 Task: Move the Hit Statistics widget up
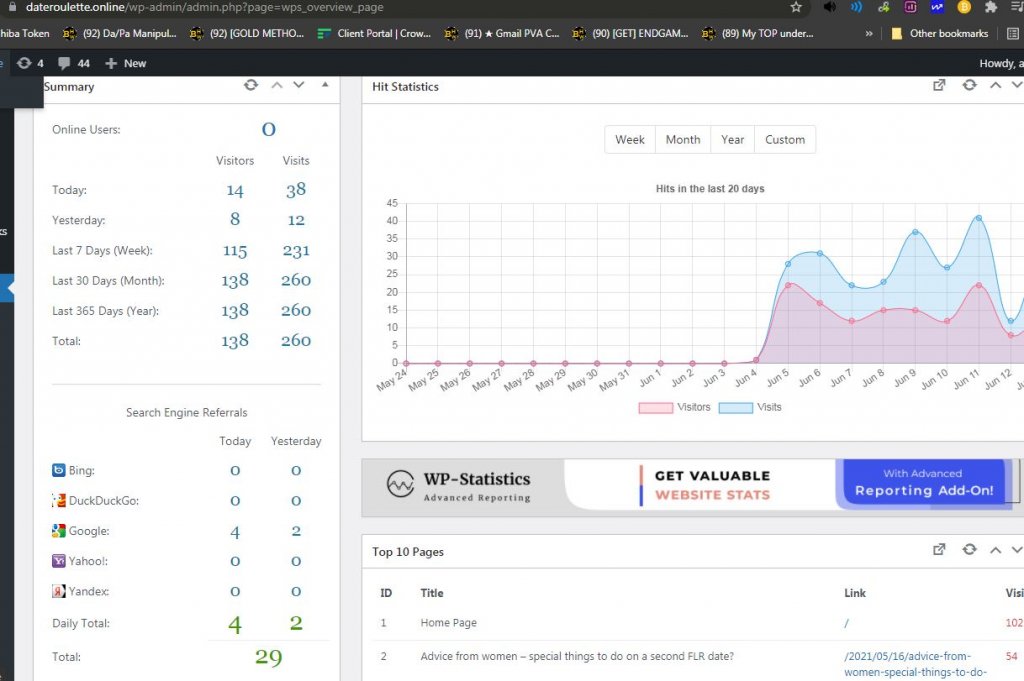[995, 85]
